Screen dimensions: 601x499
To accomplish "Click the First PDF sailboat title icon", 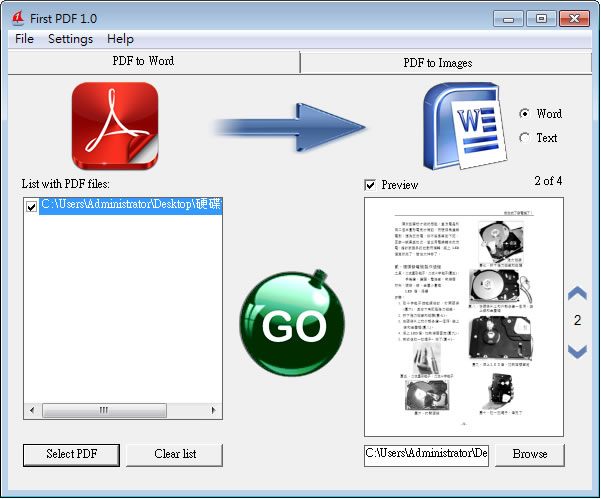I will pyautogui.click(x=18, y=18).
